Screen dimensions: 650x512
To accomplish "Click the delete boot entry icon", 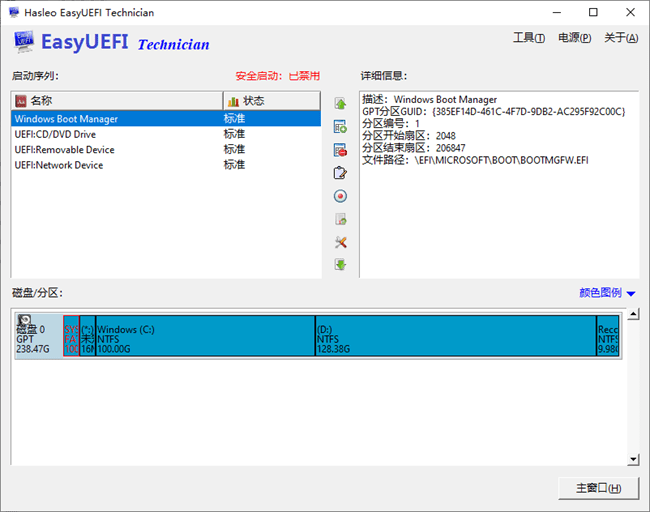I will [x=340, y=150].
